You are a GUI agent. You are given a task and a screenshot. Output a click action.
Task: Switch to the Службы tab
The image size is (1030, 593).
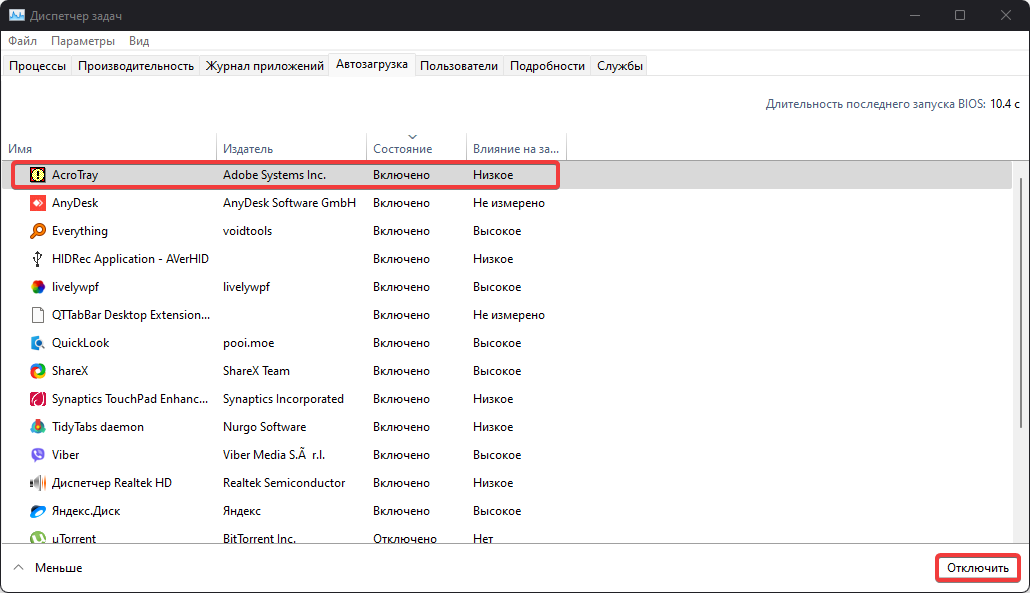[x=619, y=66]
